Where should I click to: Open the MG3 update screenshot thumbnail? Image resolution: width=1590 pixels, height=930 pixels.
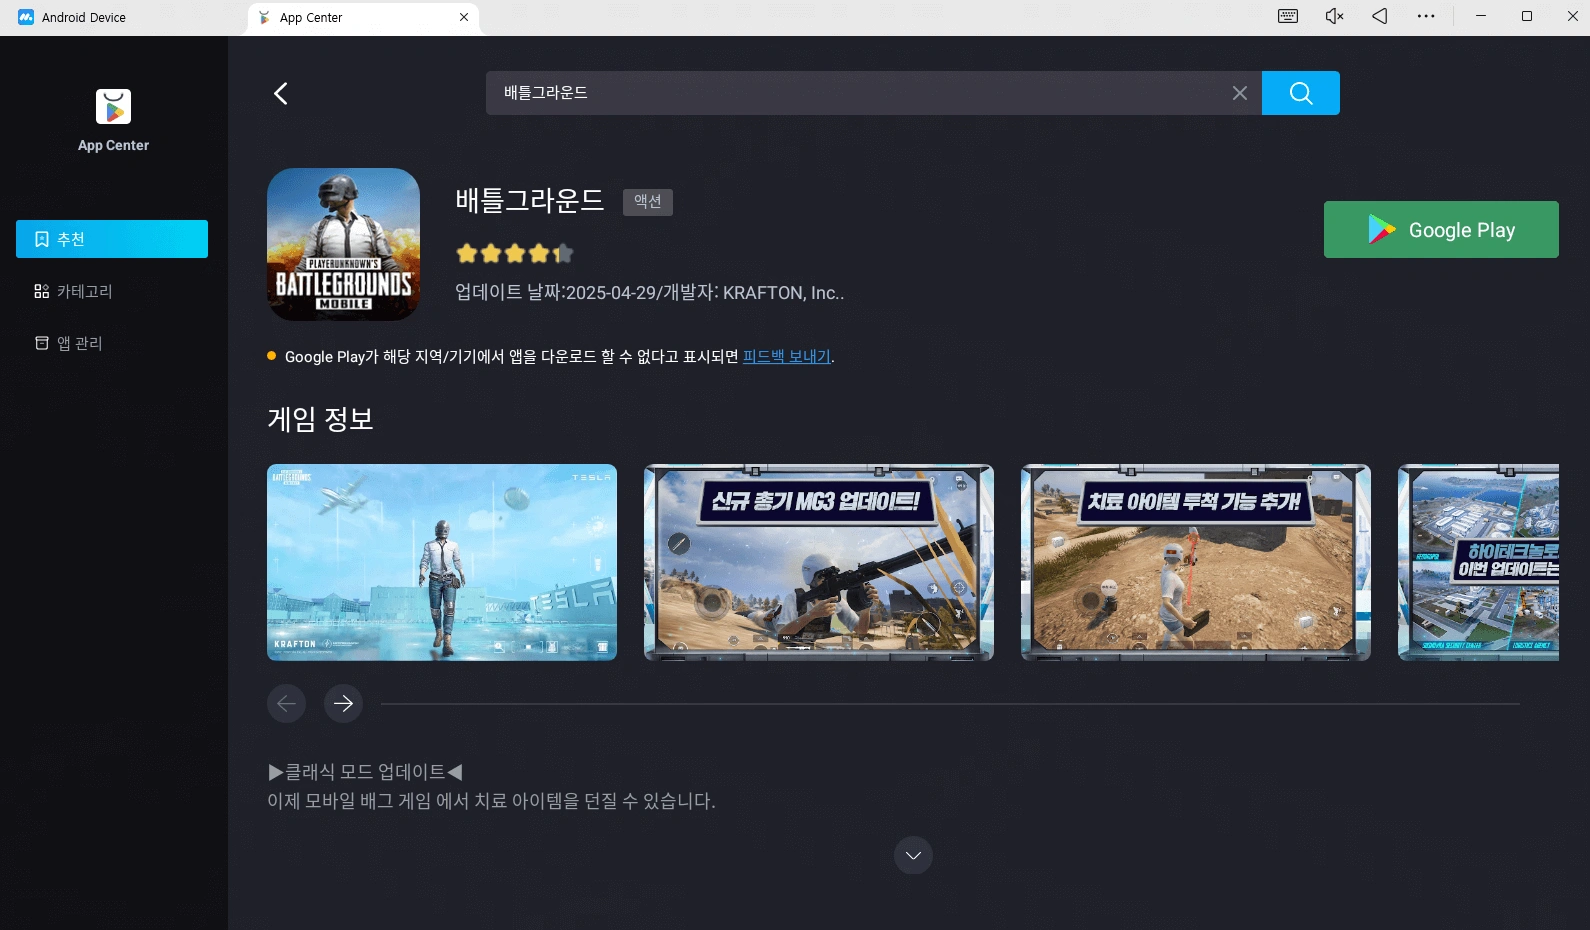(818, 562)
